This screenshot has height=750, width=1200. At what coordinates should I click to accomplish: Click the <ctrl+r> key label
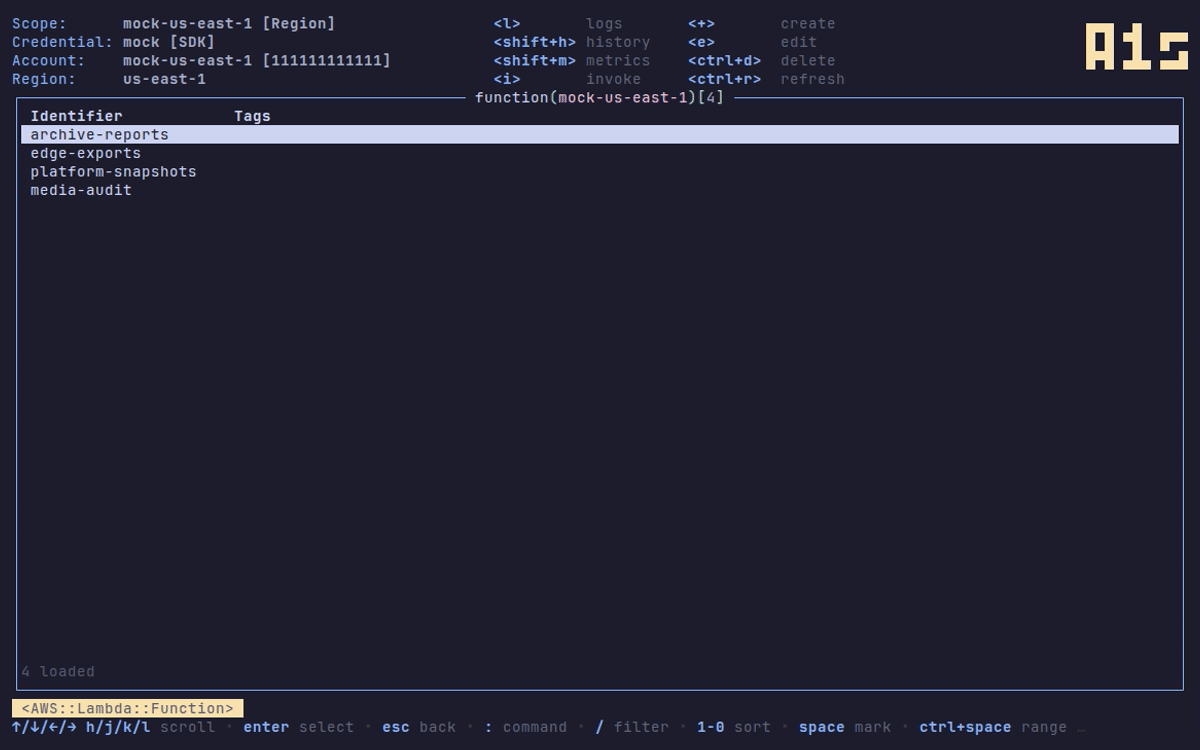(725, 79)
